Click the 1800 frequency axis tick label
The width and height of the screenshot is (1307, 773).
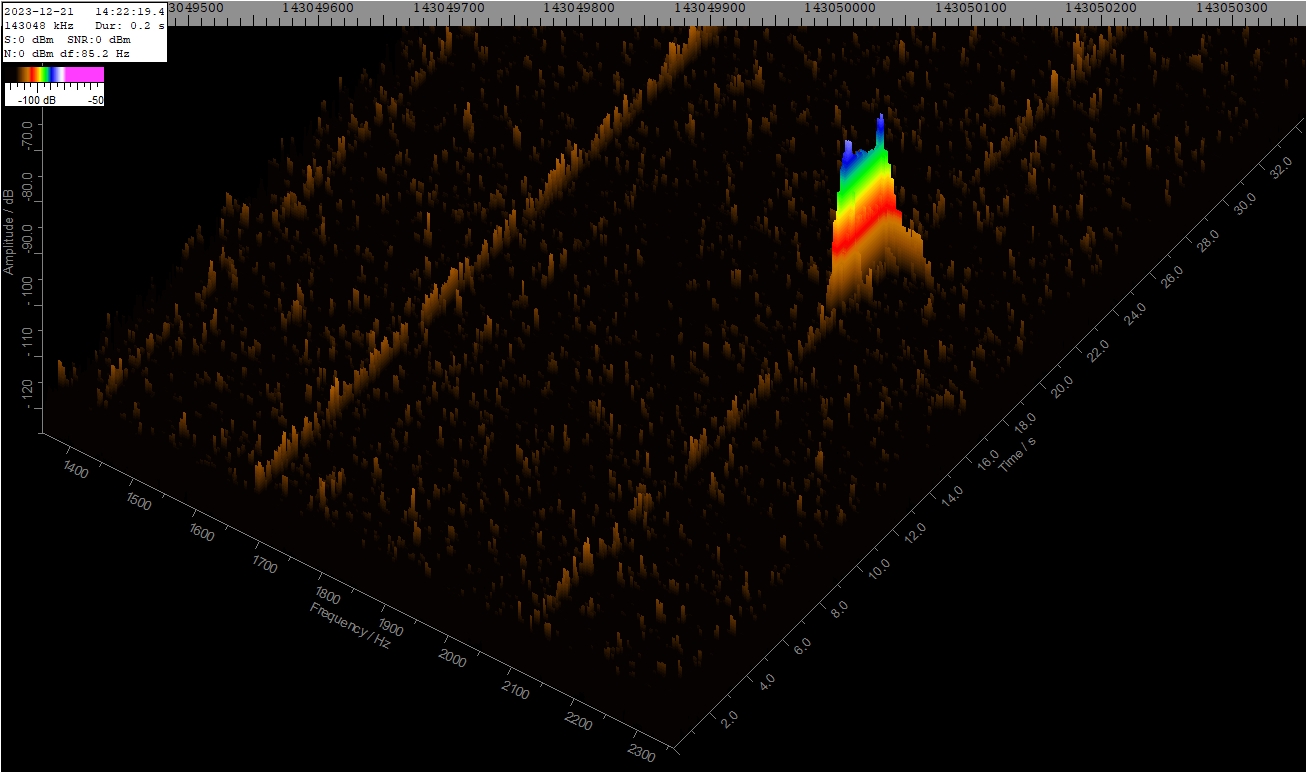pos(327,597)
